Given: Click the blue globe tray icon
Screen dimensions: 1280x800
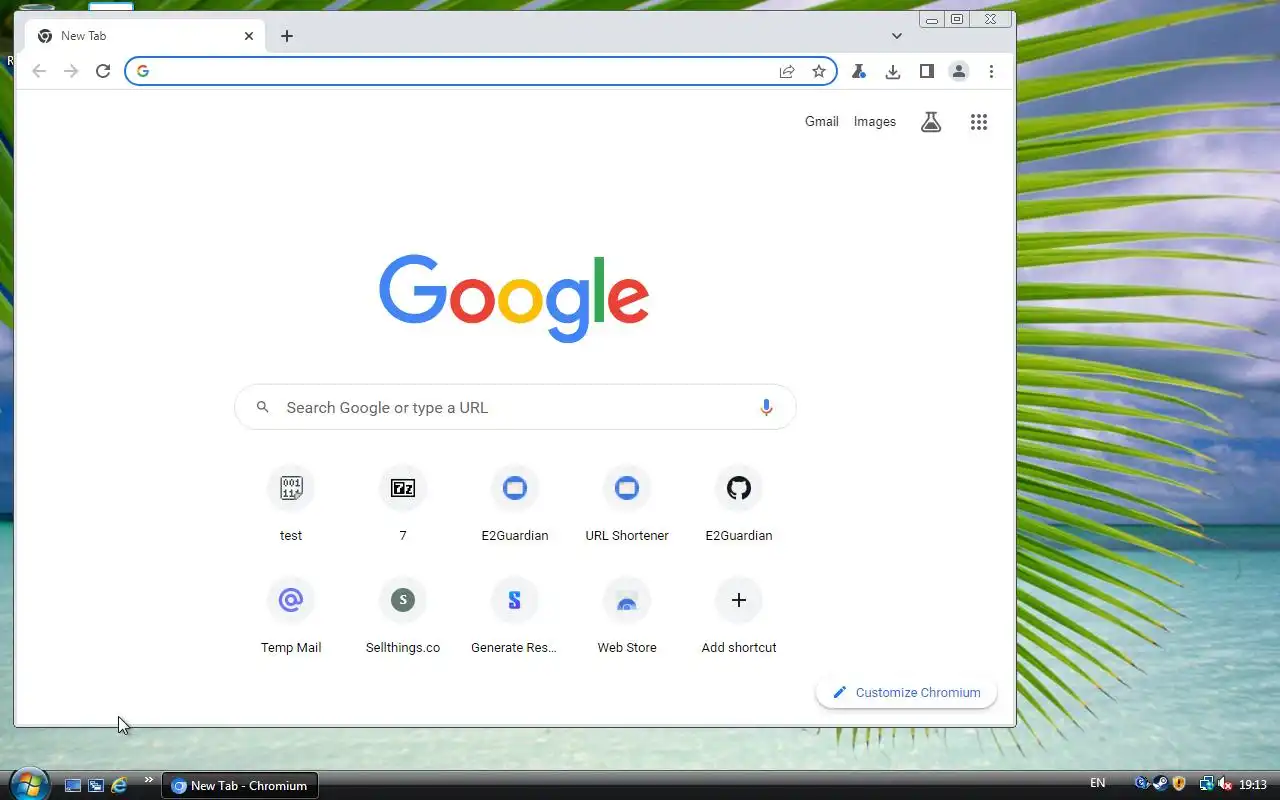Looking at the screenshot, I should [1142, 784].
